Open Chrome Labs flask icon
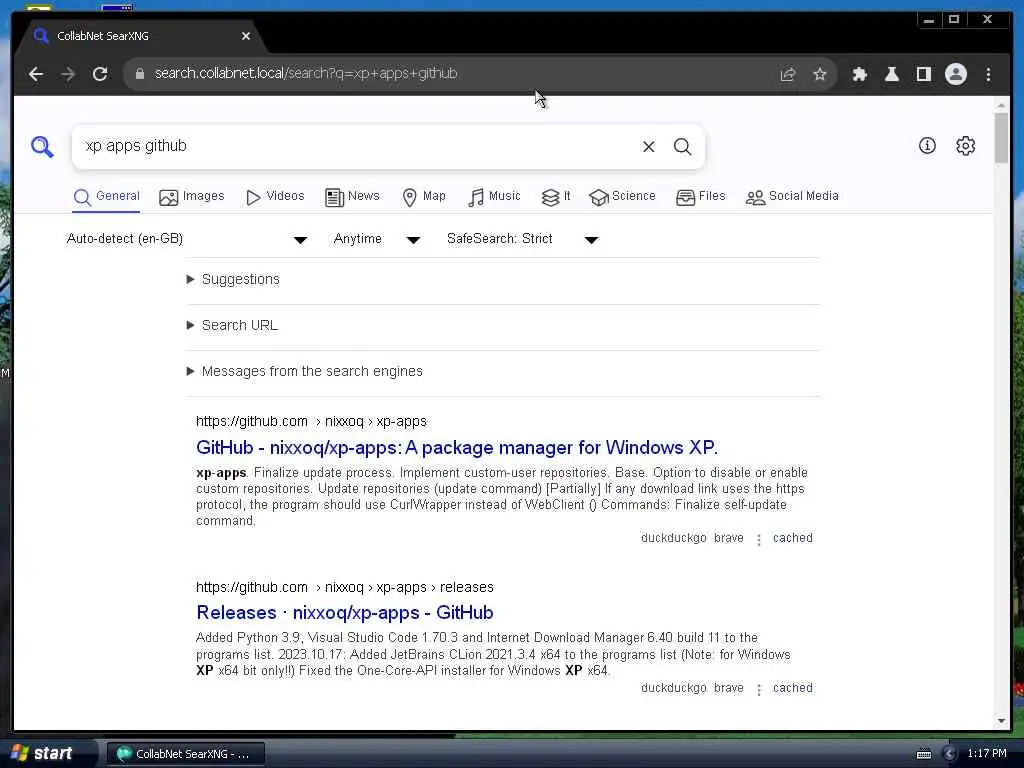Screen dimensions: 1024x768 (x=891, y=74)
